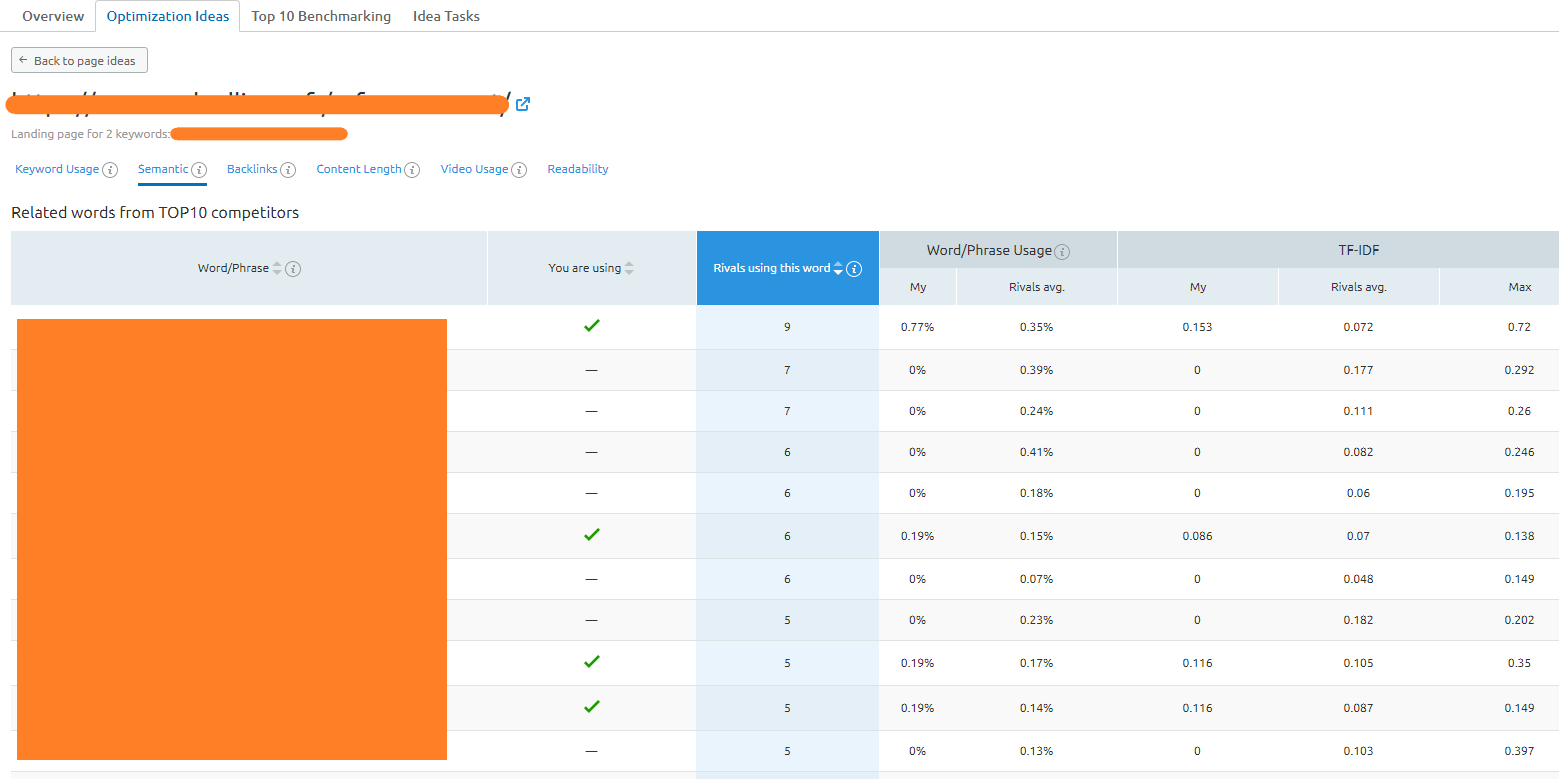Screen dimensions: 1559x779
Task: Click info icon in Word/Phrase column header
Action: tap(293, 269)
